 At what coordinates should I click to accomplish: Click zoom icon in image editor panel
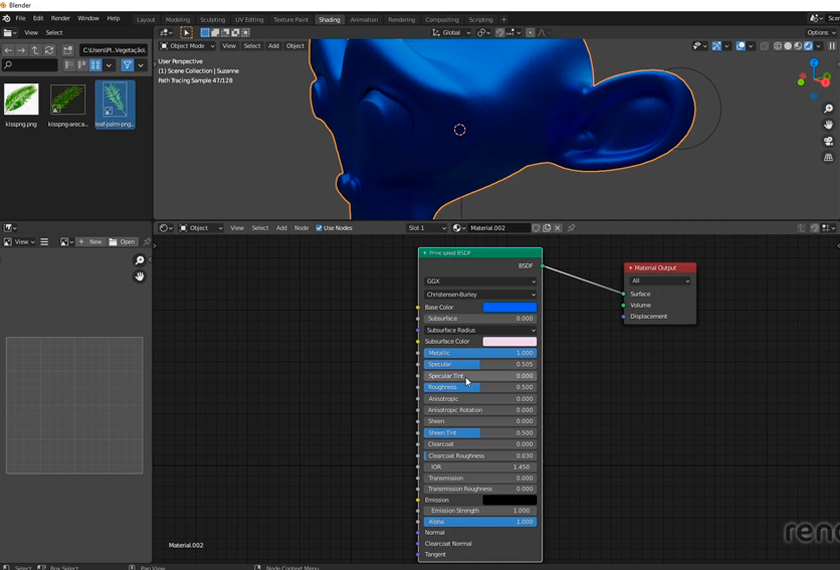pos(140,261)
